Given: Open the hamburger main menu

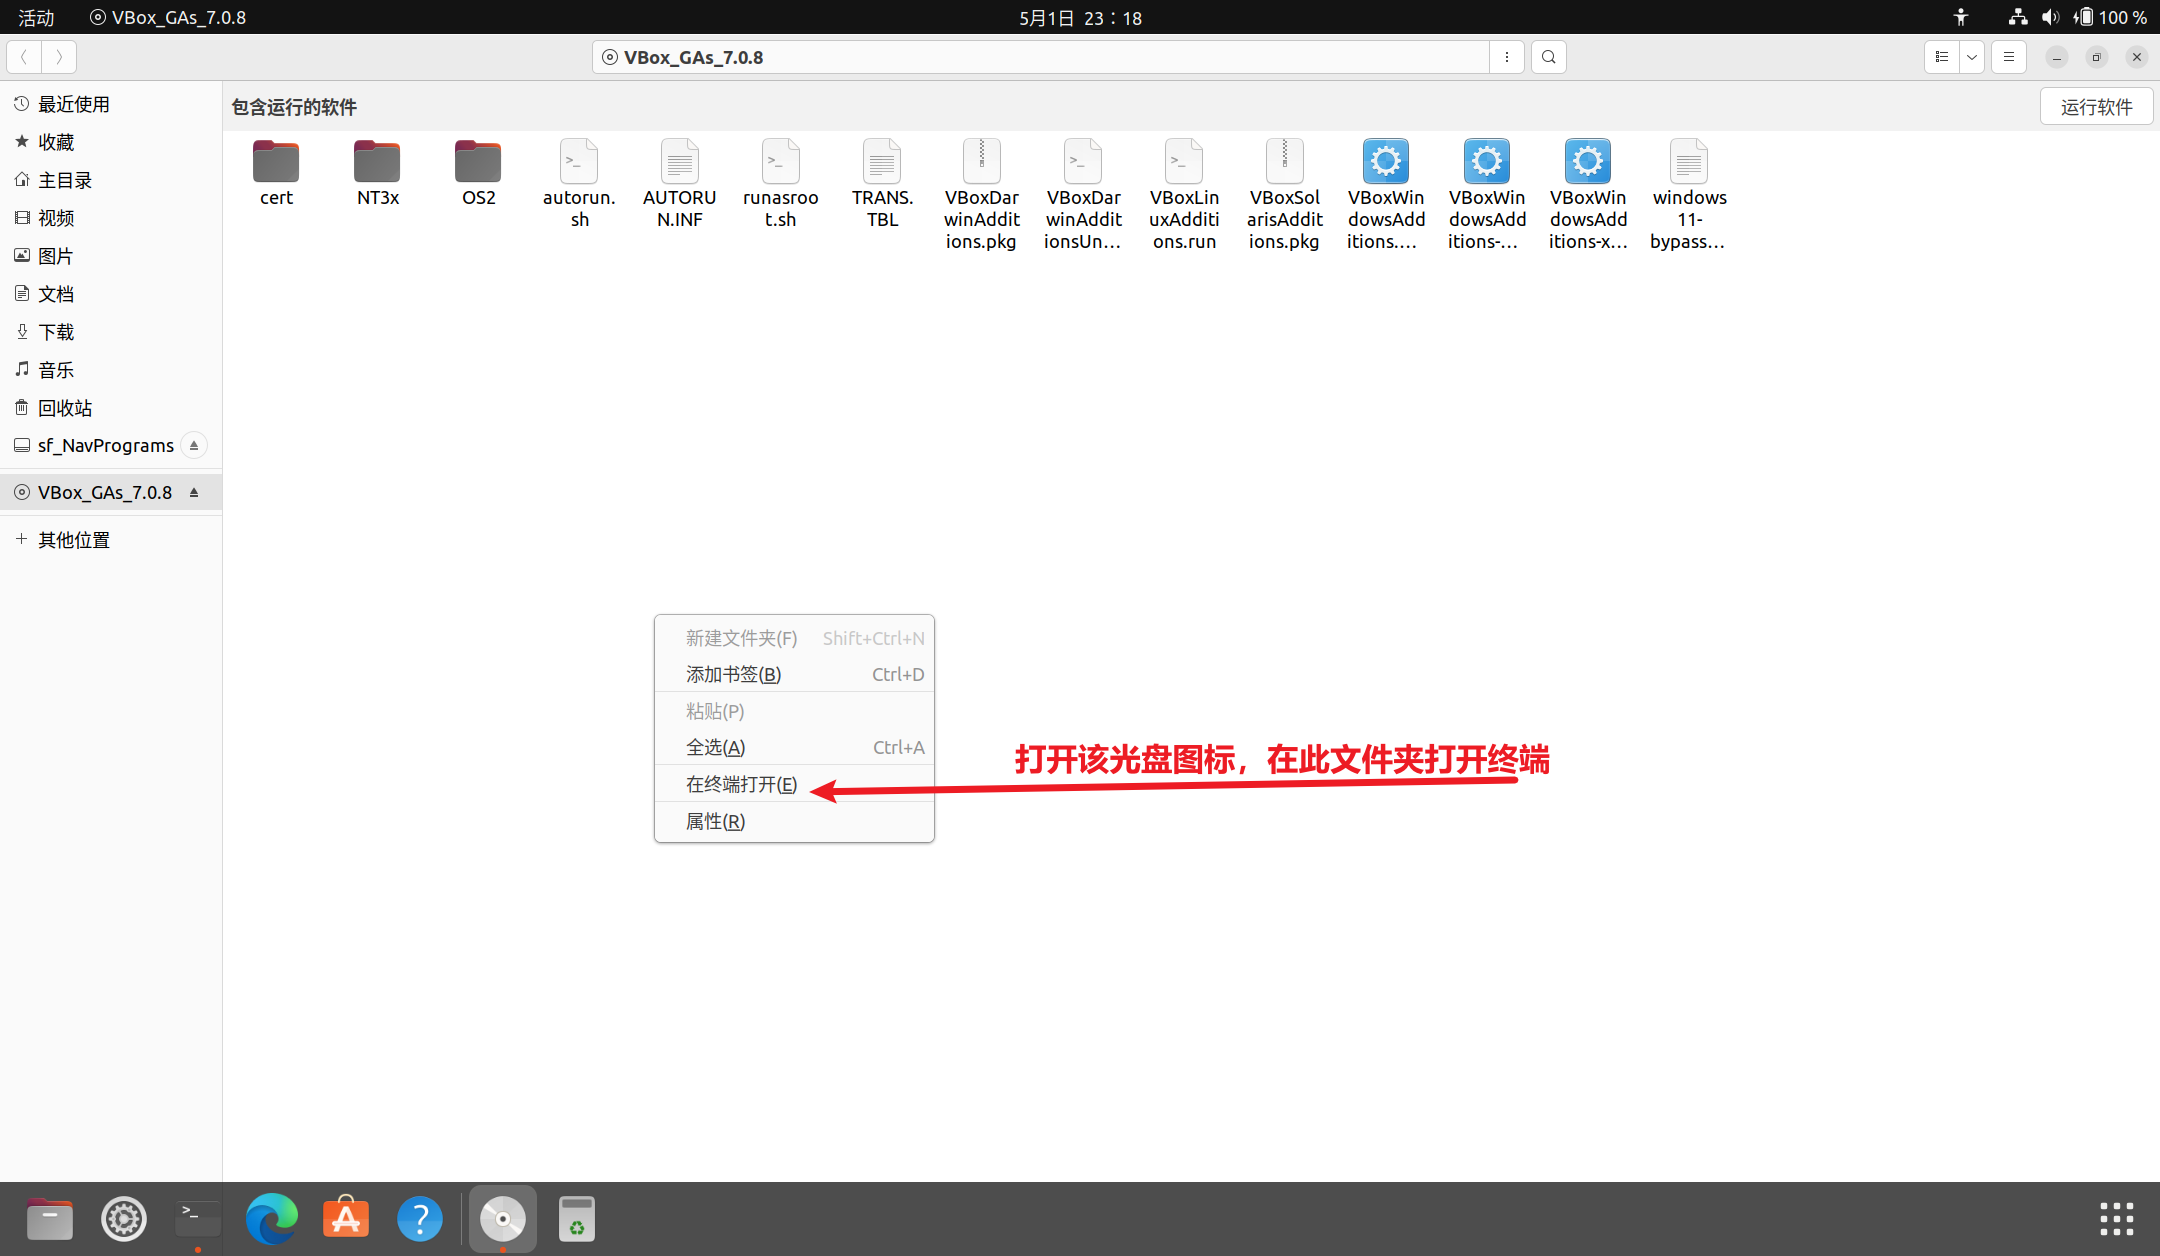Looking at the screenshot, I should pyautogui.click(x=2008, y=57).
